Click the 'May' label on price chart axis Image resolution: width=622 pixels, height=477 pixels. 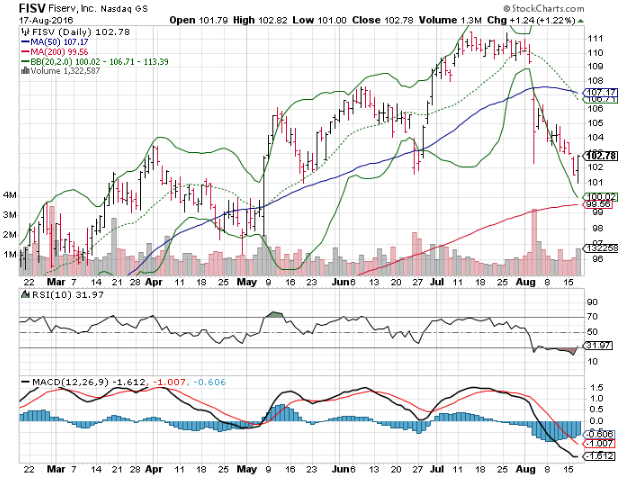[x=246, y=282]
